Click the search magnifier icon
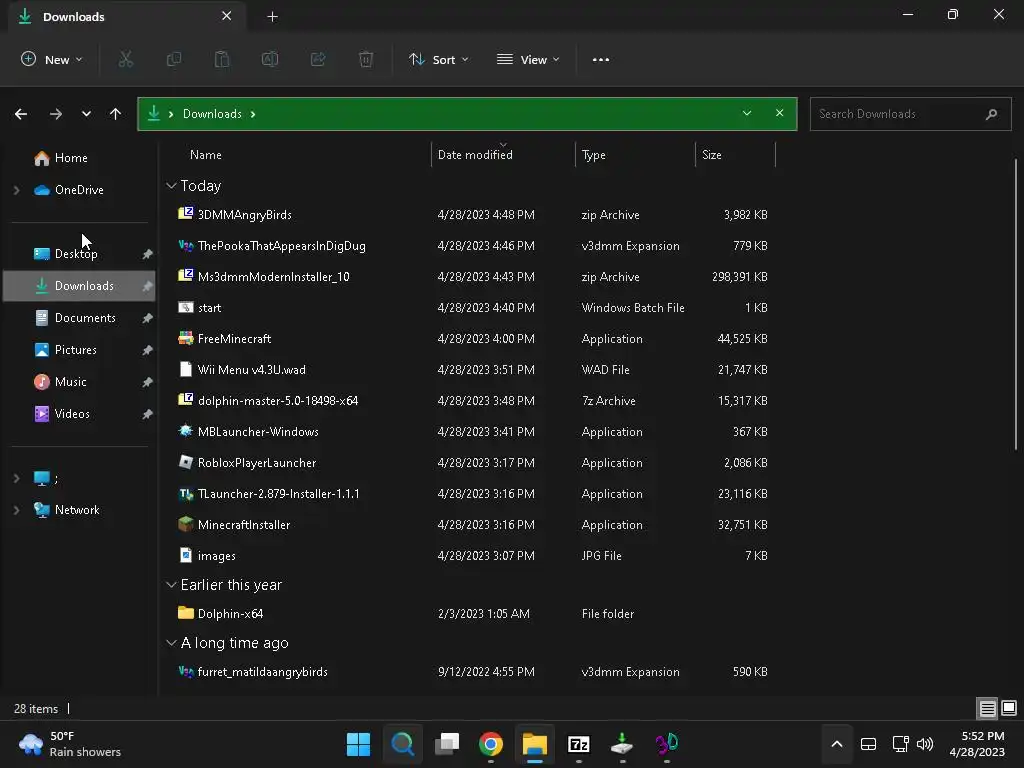1024x768 pixels. coord(991,114)
